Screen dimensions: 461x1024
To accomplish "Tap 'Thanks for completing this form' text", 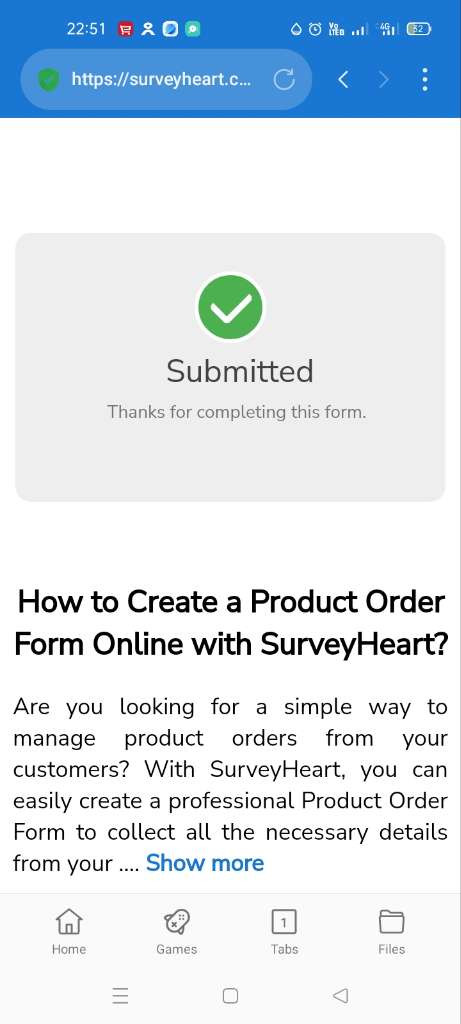I will point(236,412).
